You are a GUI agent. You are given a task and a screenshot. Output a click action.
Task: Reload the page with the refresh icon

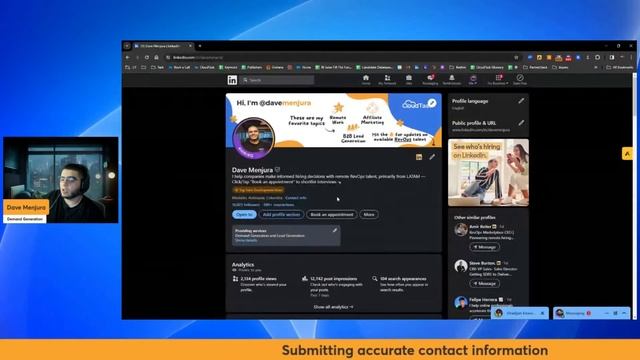[x=147, y=58]
